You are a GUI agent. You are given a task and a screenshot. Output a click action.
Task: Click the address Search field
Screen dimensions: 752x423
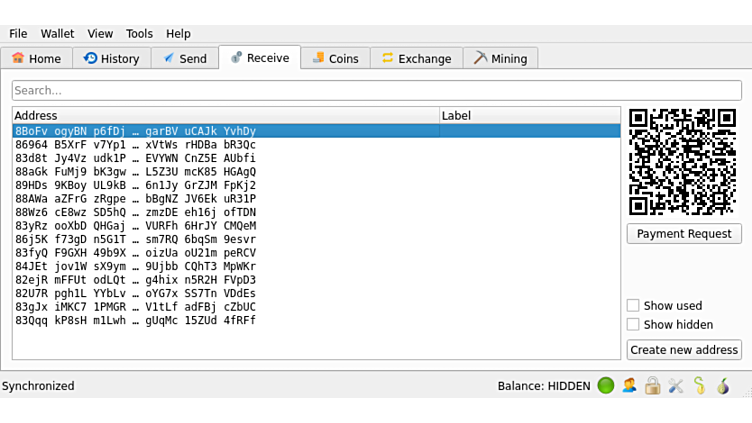point(376,91)
